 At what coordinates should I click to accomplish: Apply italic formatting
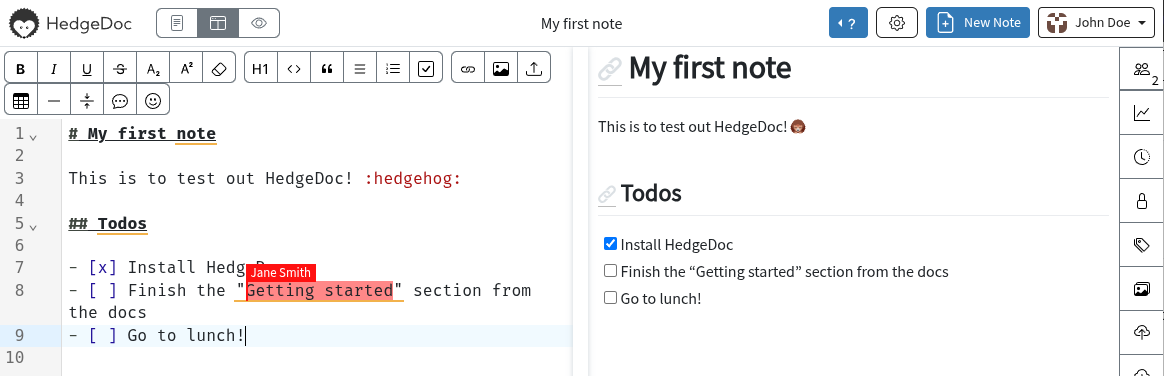(x=54, y=69)
